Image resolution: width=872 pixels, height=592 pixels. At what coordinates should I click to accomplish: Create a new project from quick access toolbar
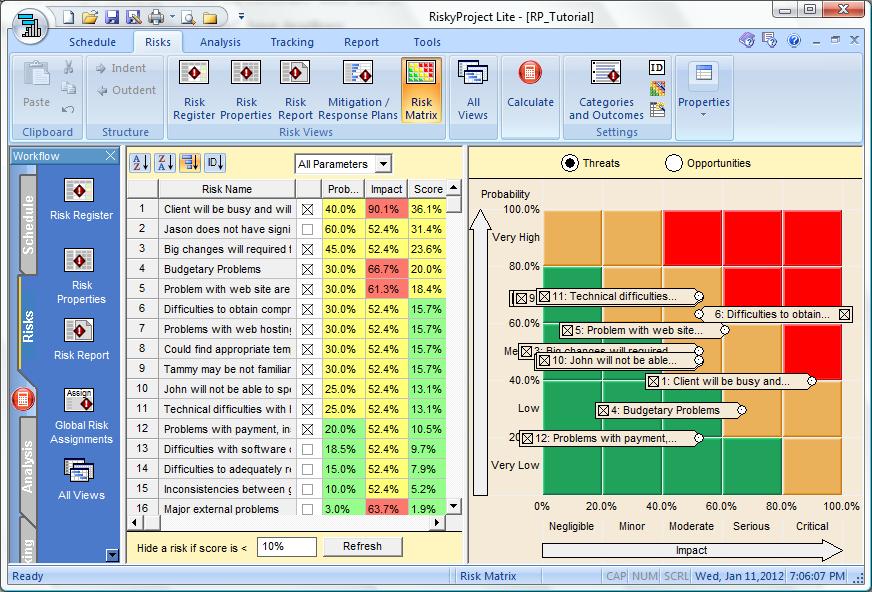click(68, 18)
